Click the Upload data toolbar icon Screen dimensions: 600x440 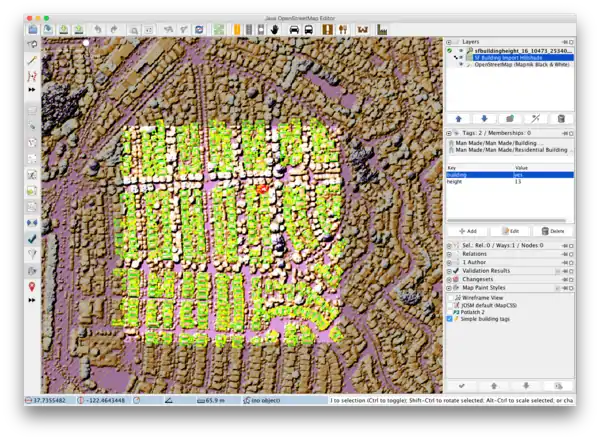(77, 30)
